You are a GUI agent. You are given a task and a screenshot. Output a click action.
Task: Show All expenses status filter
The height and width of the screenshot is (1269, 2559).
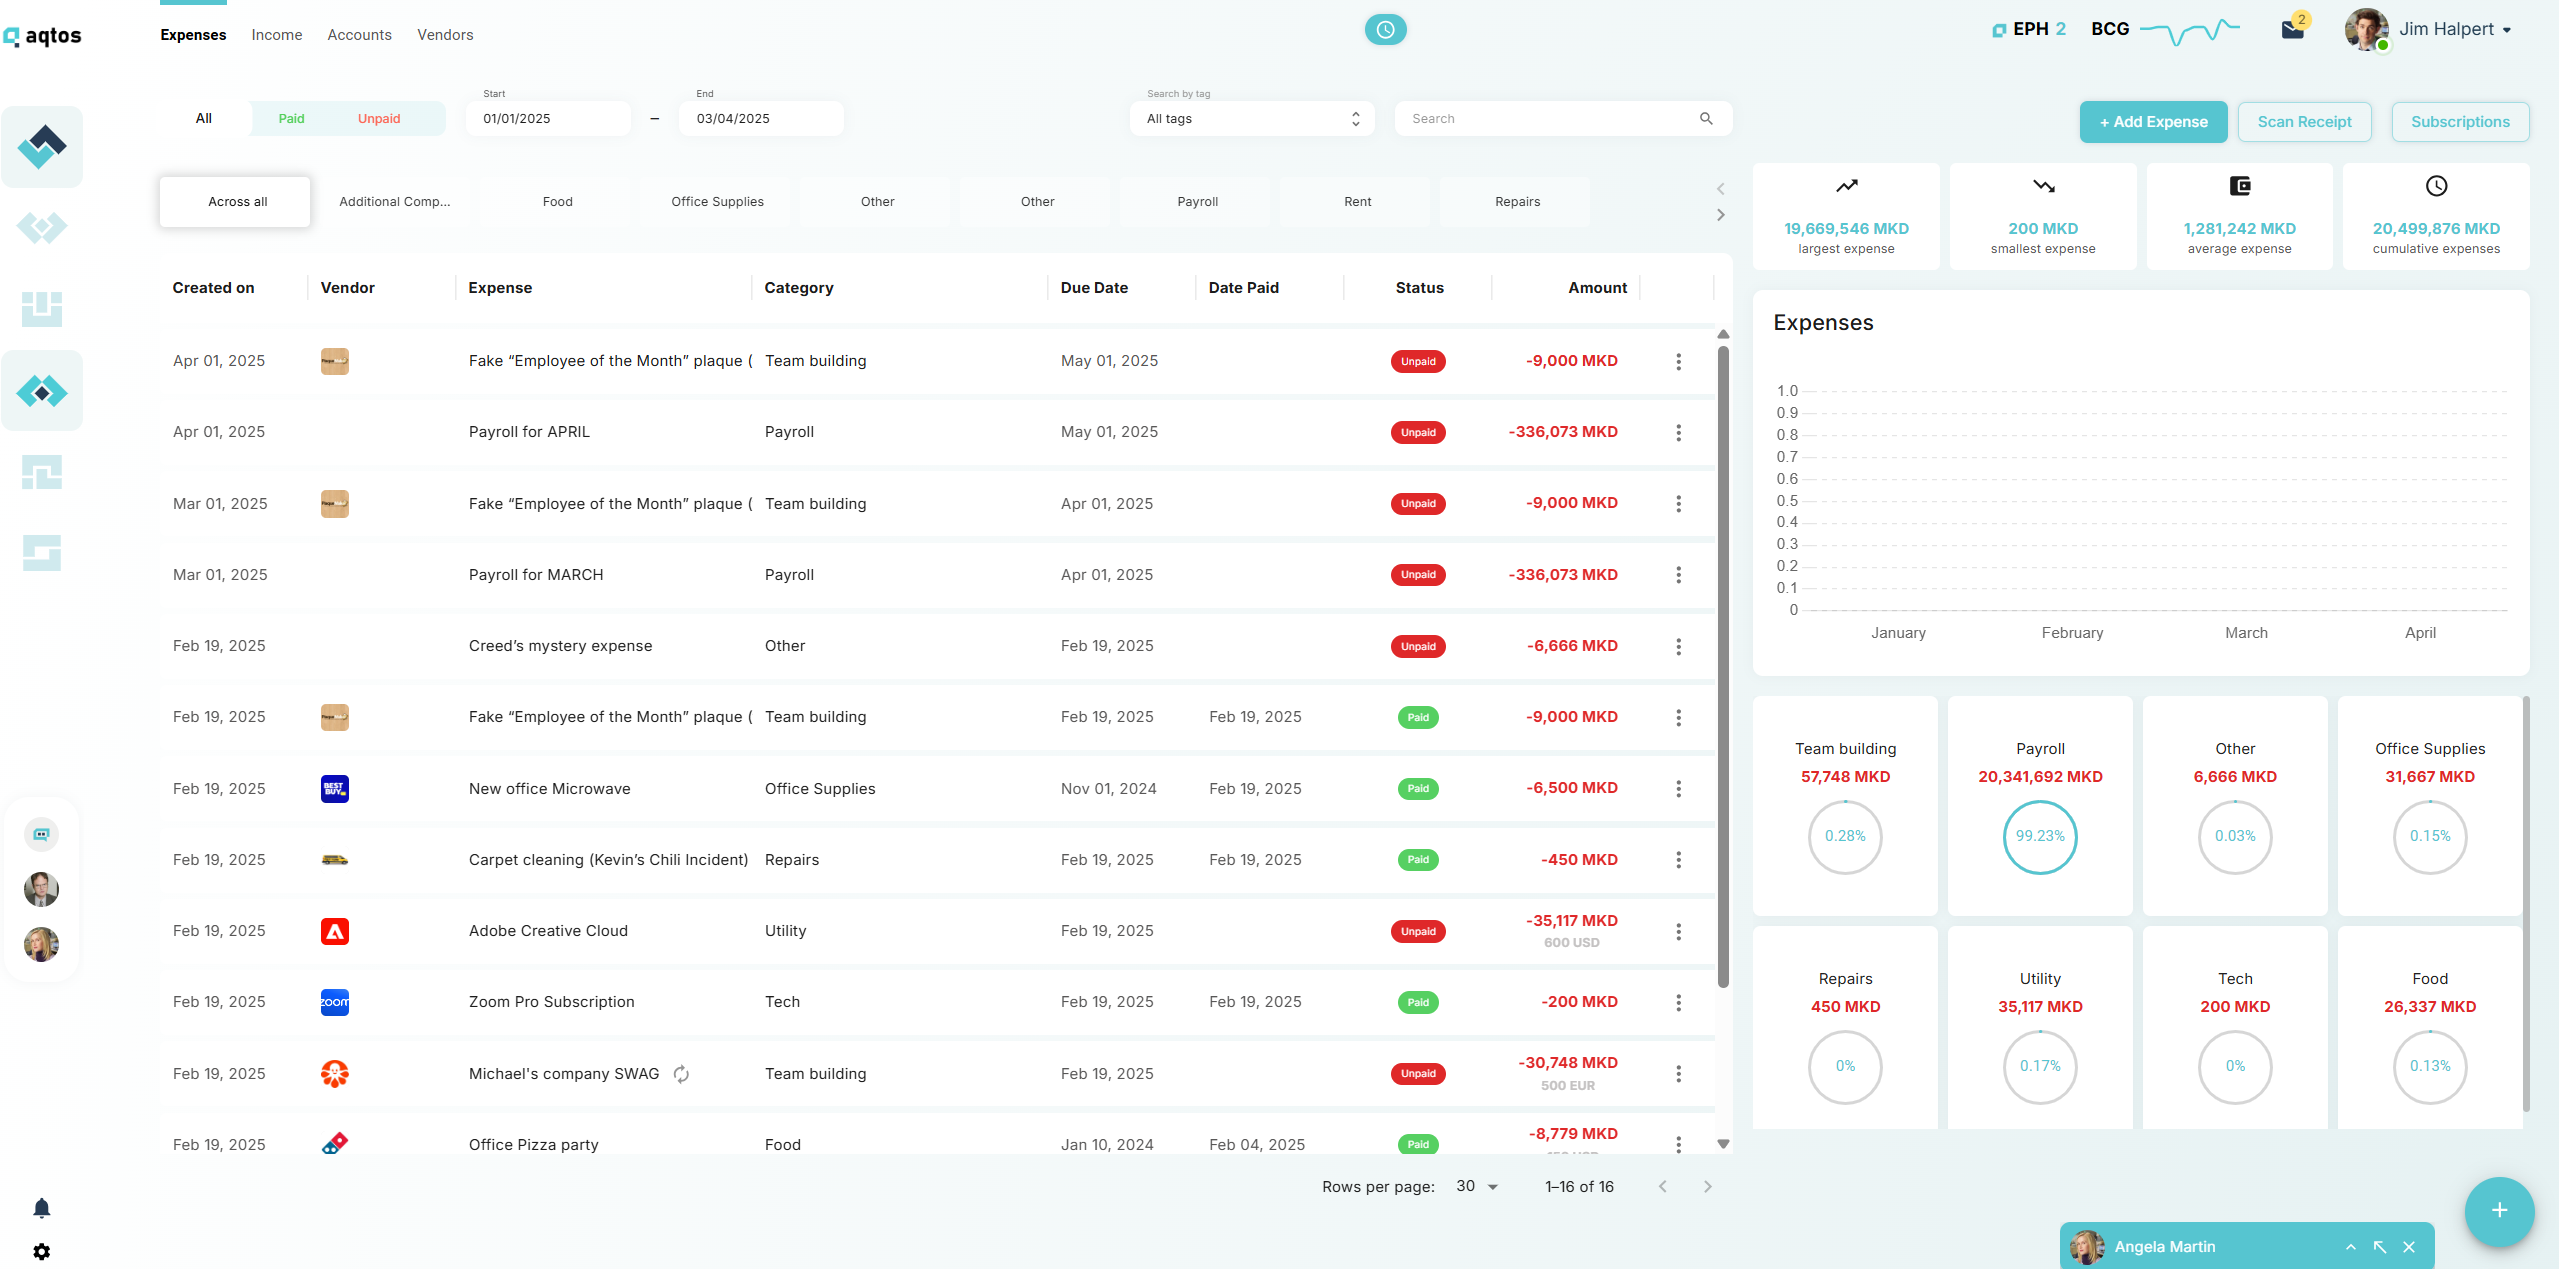point(204,119)
